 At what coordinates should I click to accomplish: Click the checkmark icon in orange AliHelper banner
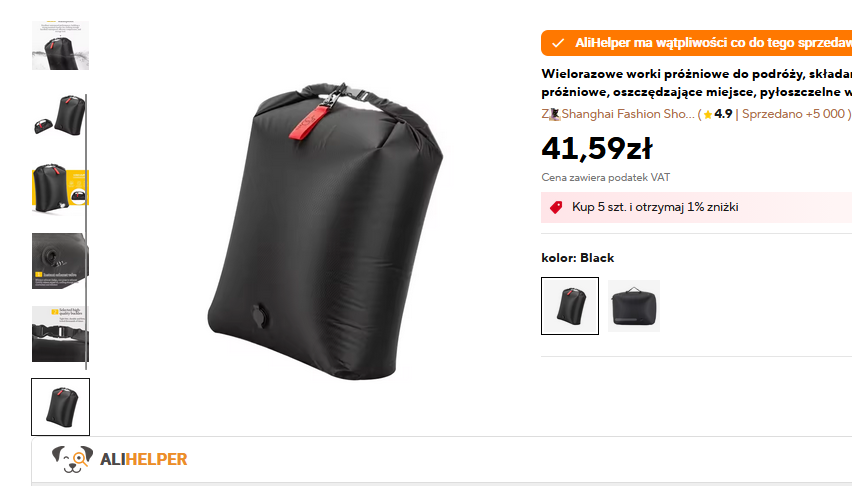click(558, 43)
